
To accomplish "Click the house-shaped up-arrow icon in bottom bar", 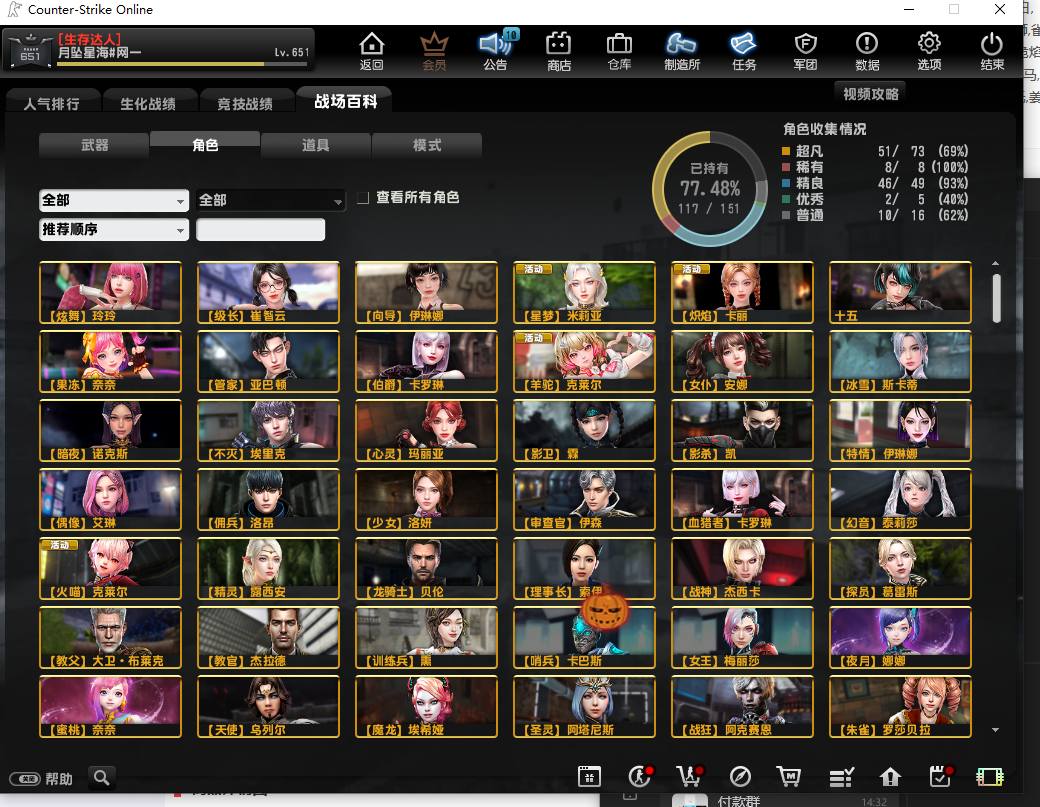I will pos(890,776).
